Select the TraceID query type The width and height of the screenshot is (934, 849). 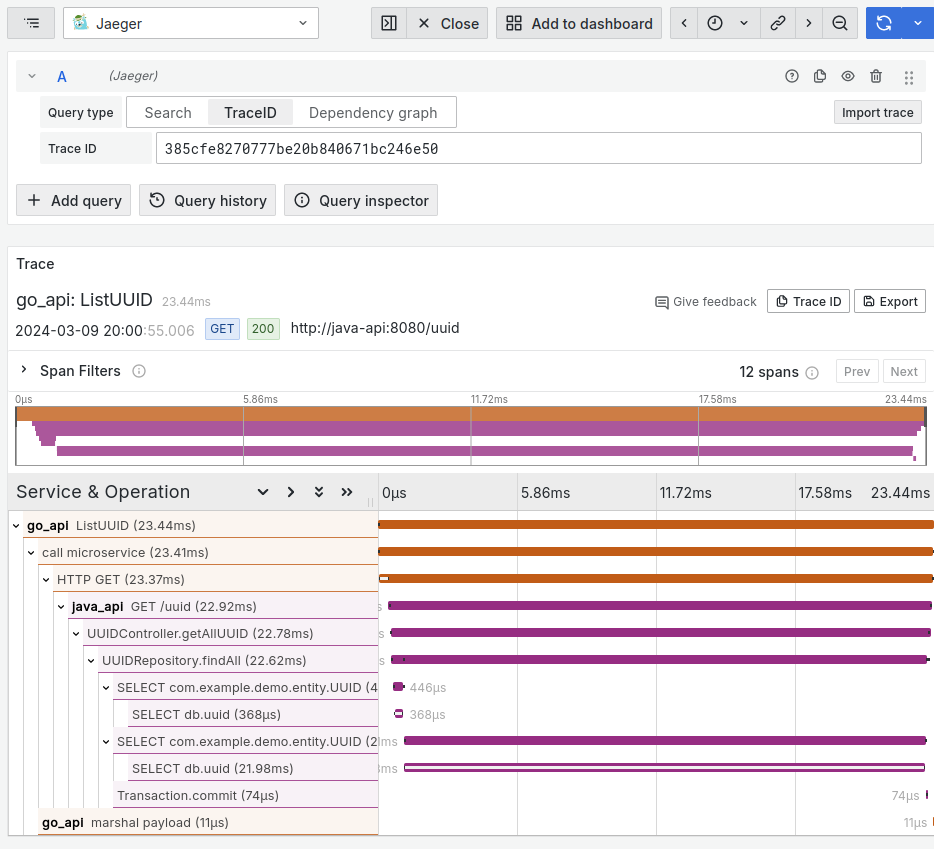[250, 113]
